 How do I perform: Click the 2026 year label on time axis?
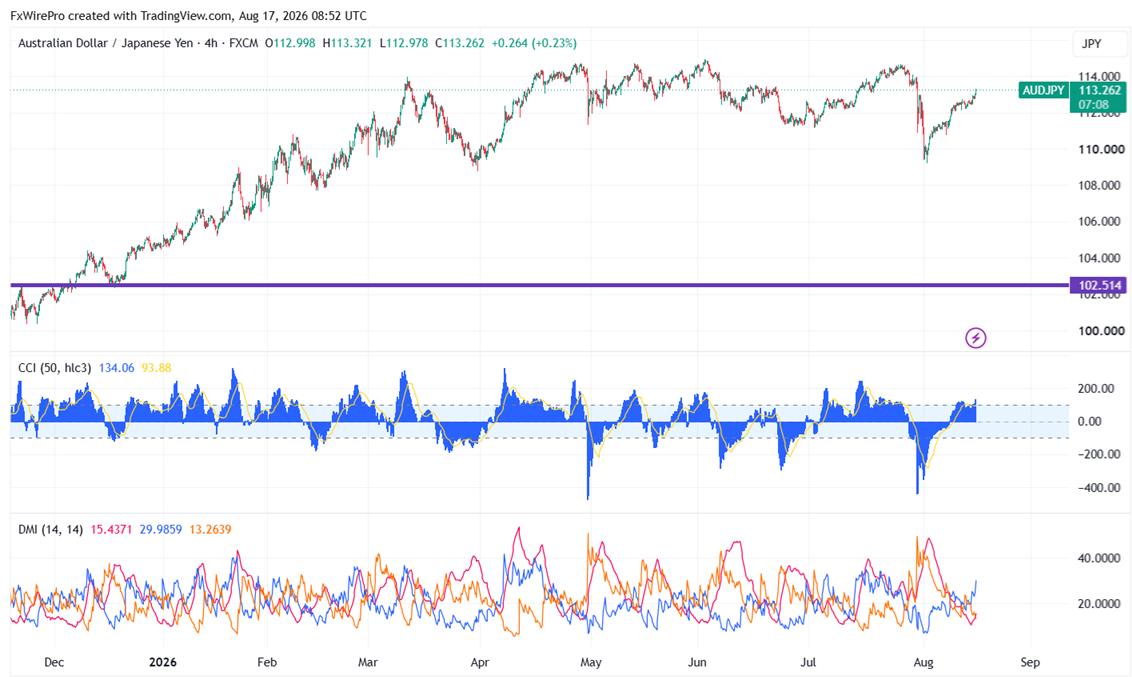tap(162, 662)
